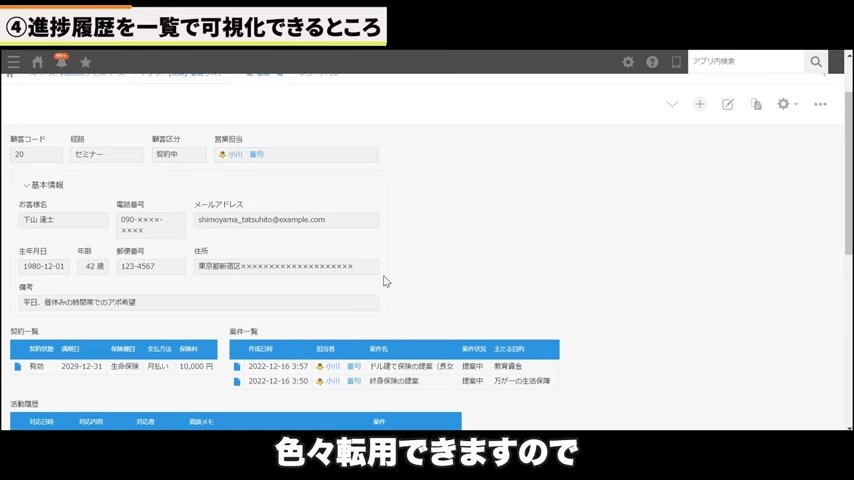Open notifications bell with 99+ badge
This screenshot has width=854, height=480.
point(62,61)
